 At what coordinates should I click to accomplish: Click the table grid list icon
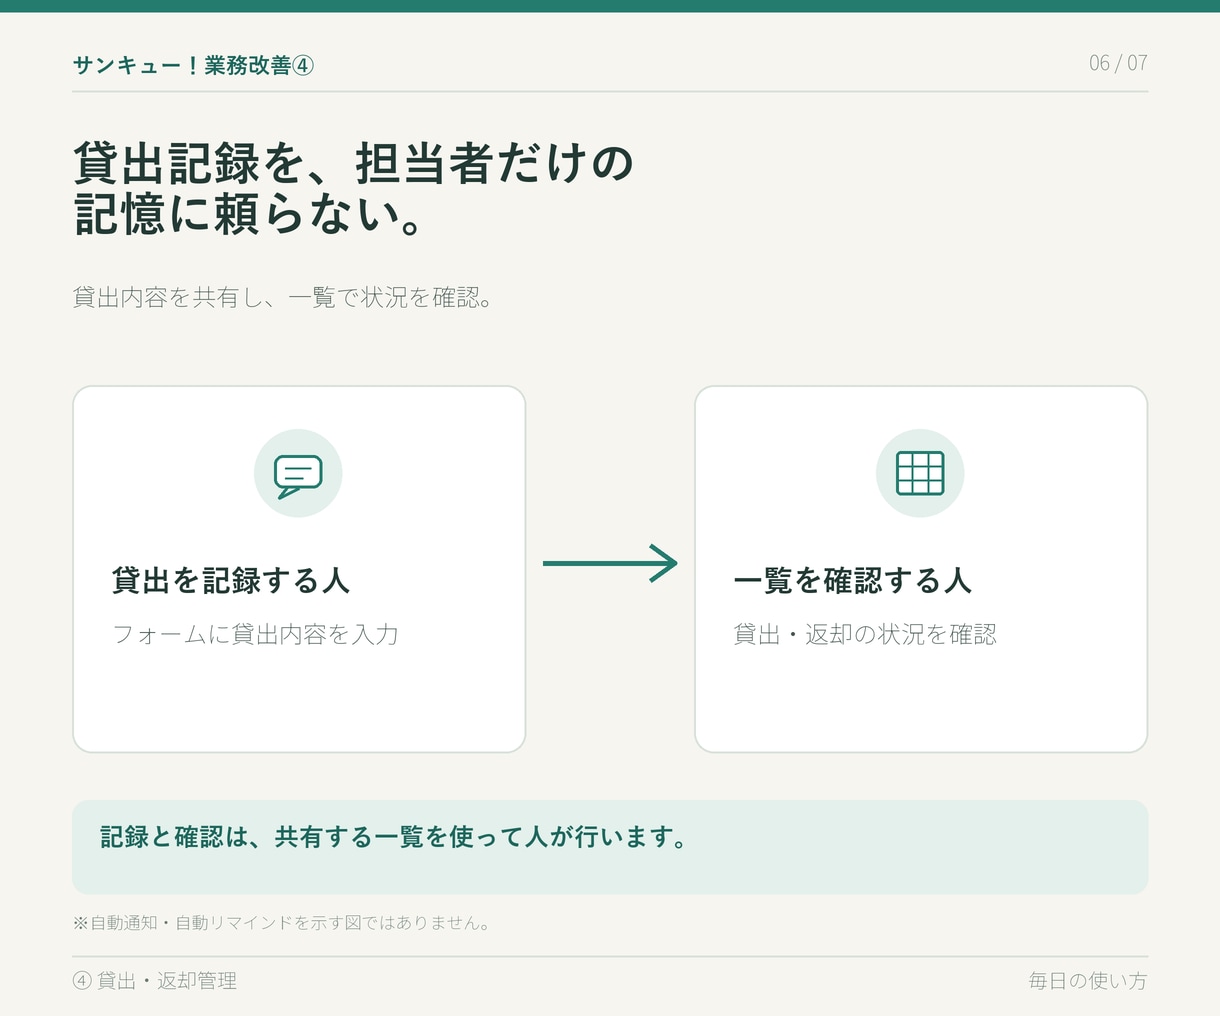(920, 473)
